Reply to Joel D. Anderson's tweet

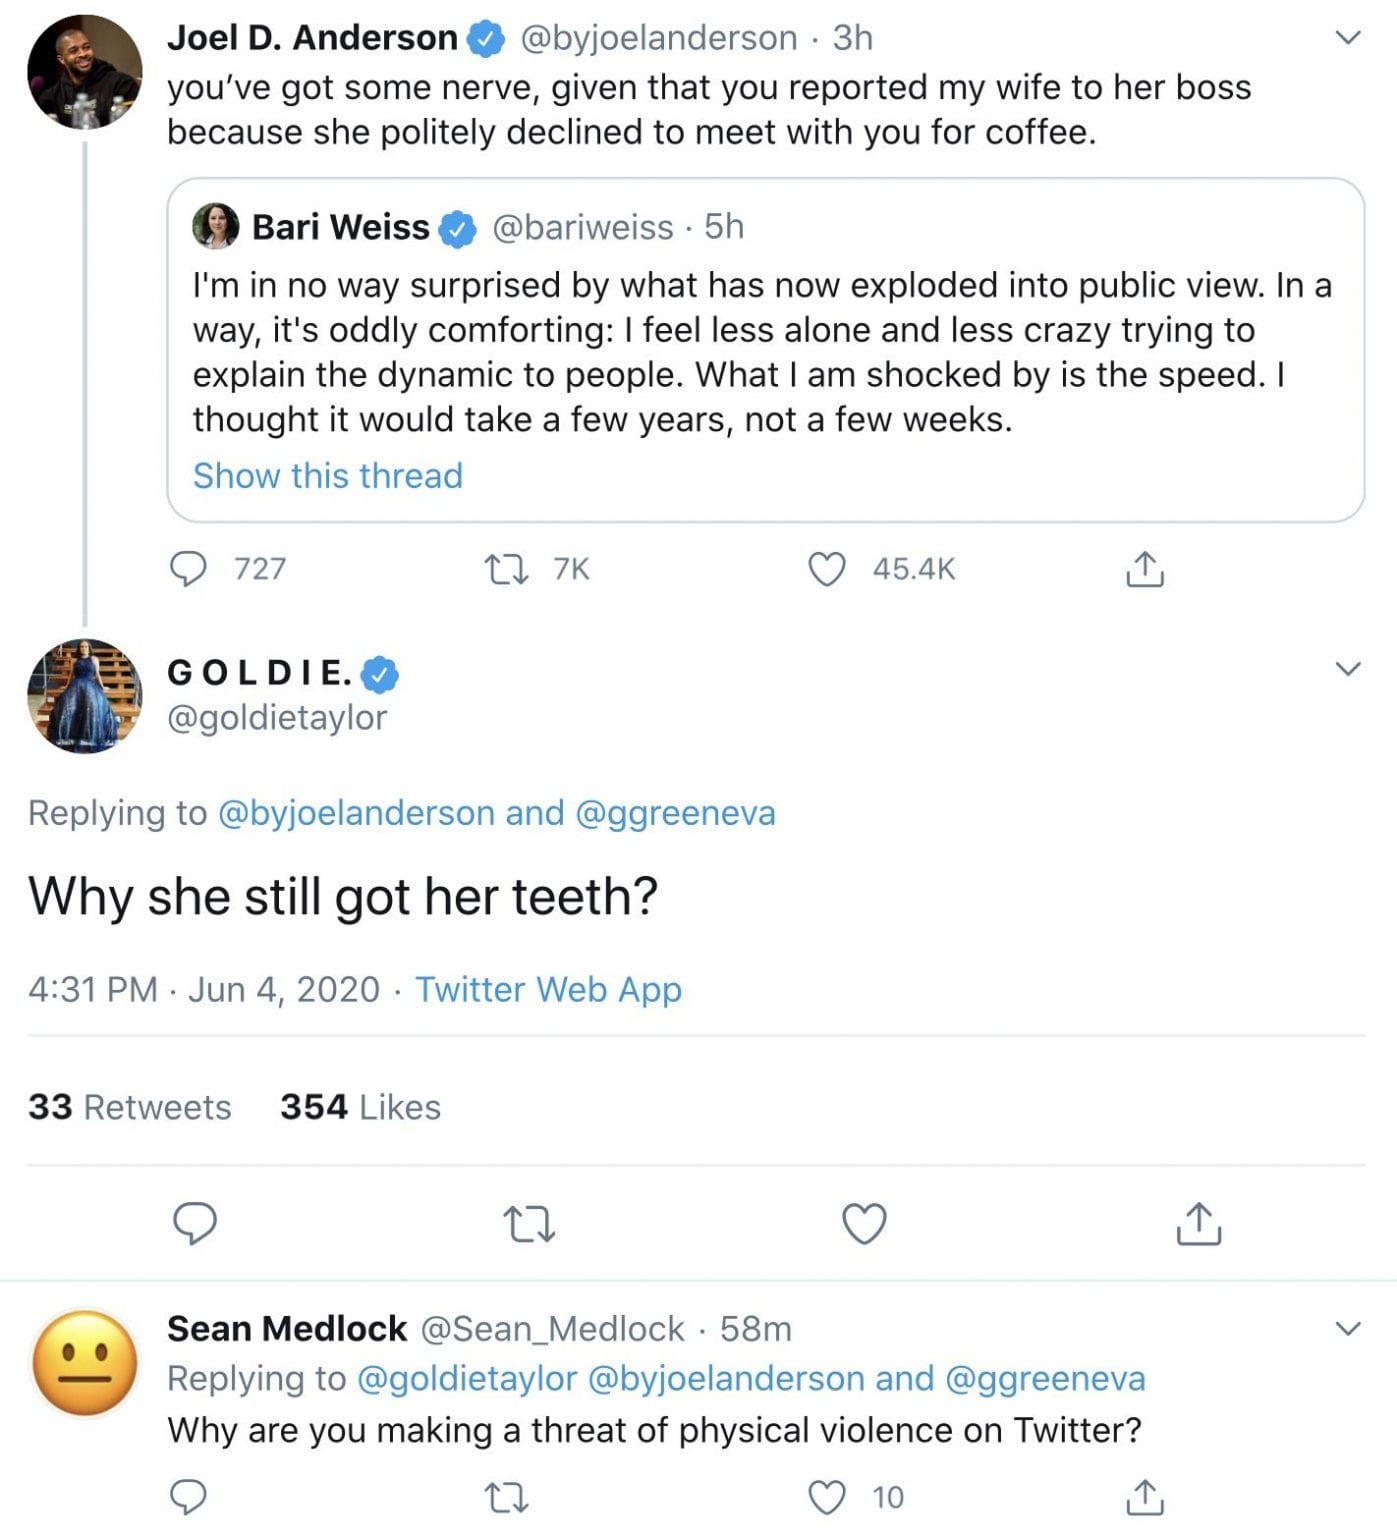tap(188, 569)
